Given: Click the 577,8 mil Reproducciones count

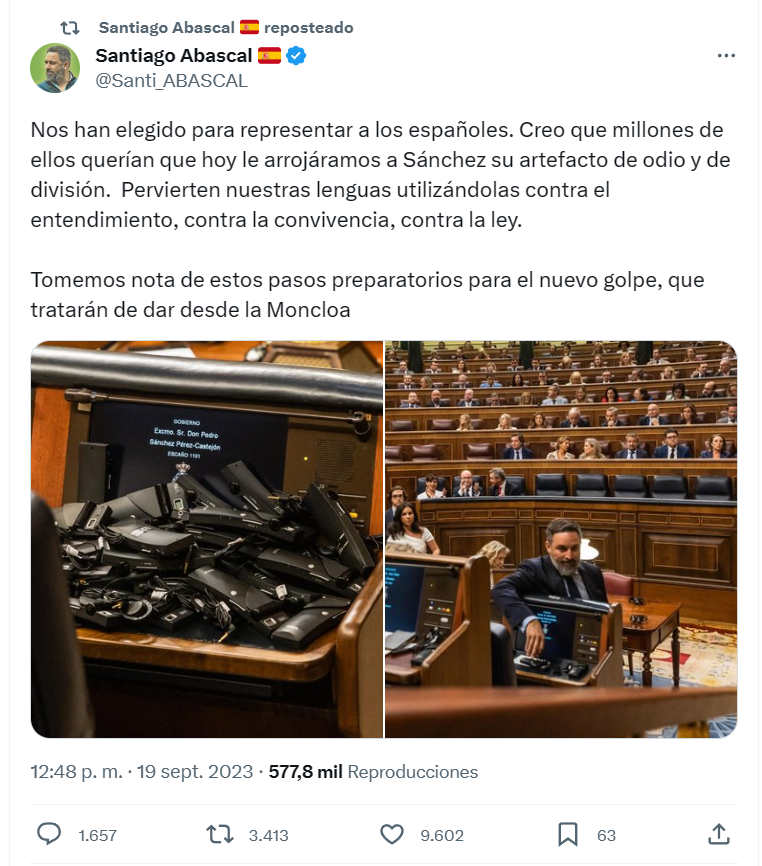Looking at the screenshot, I should coord(373,772).
